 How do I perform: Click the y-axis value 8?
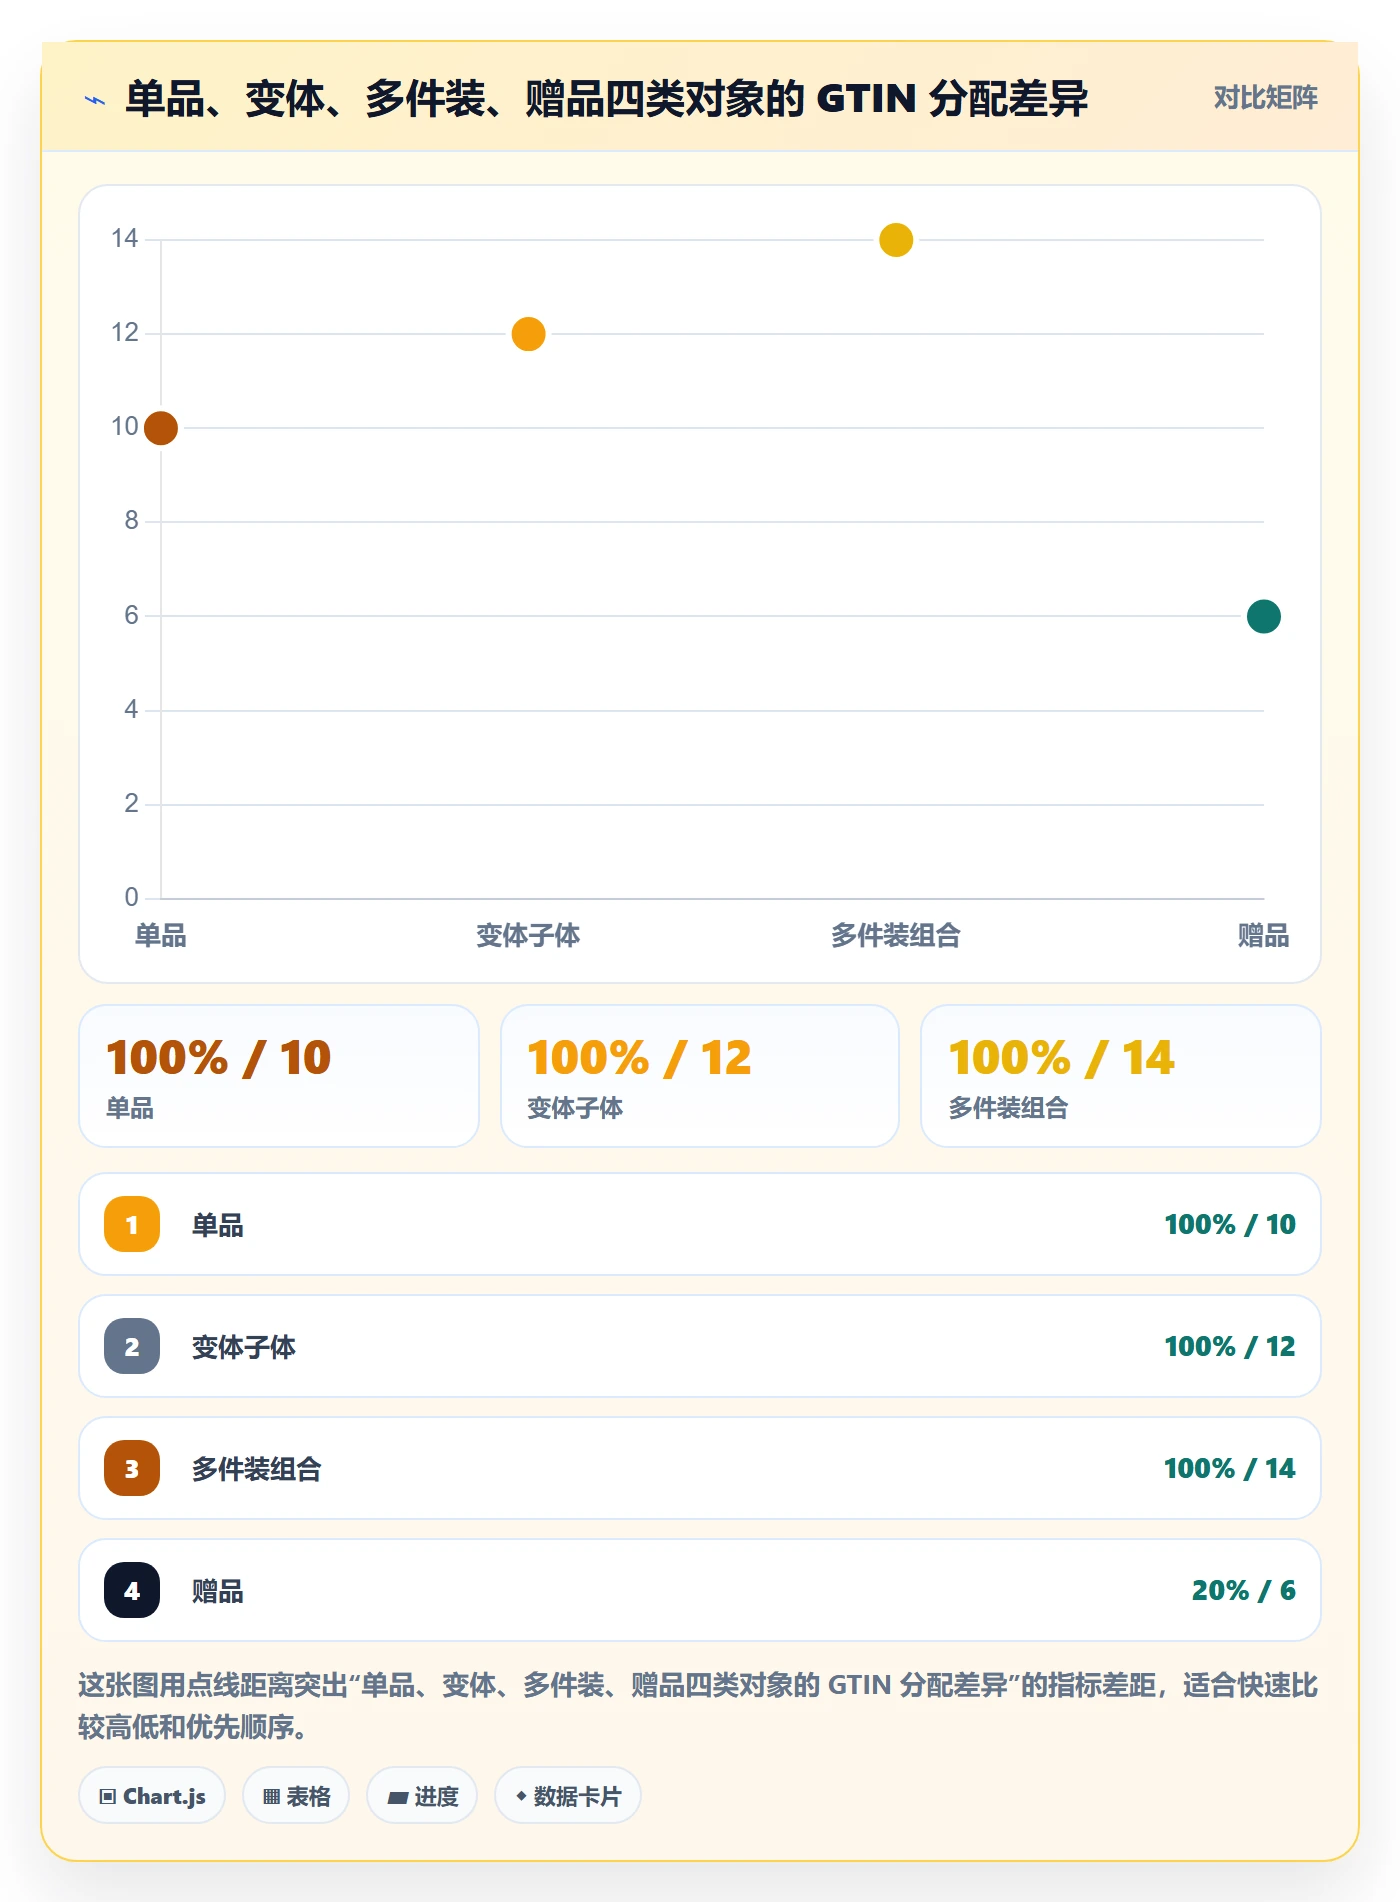132,520
